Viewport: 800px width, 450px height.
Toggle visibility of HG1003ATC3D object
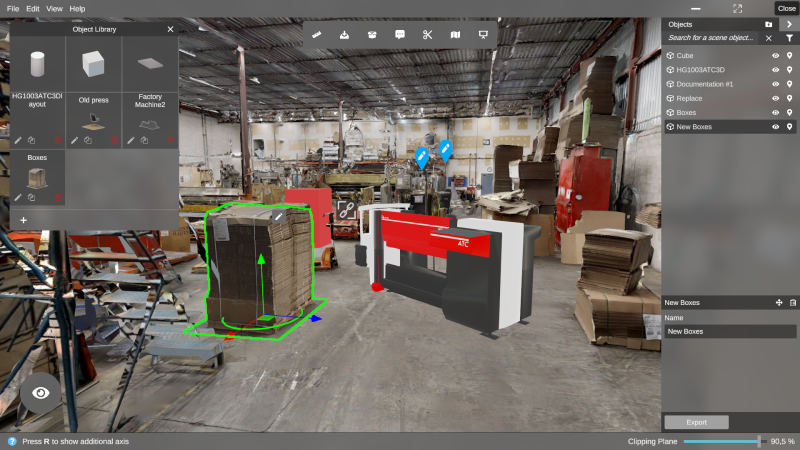click(x=776, y=70)
